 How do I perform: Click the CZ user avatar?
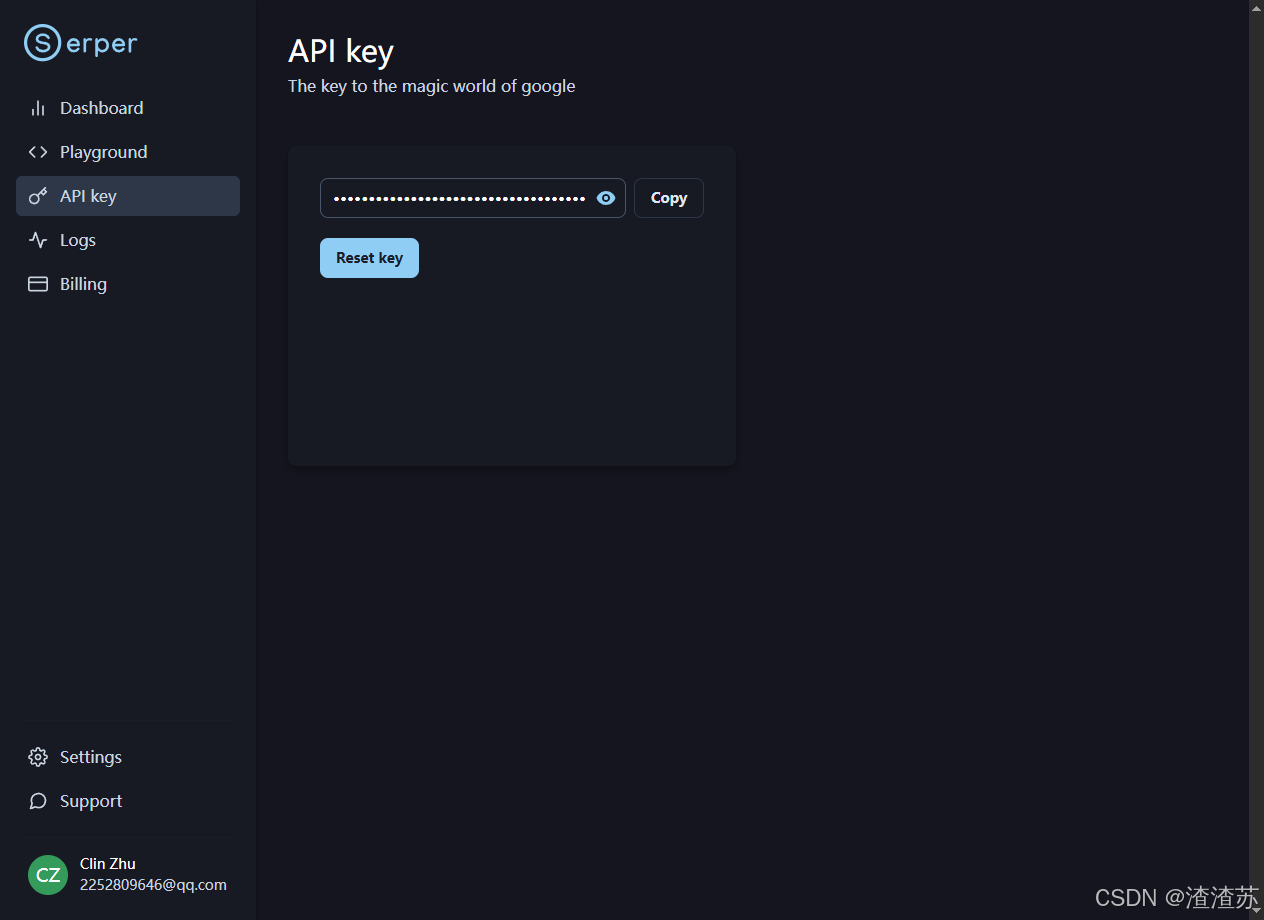(48, 875)
